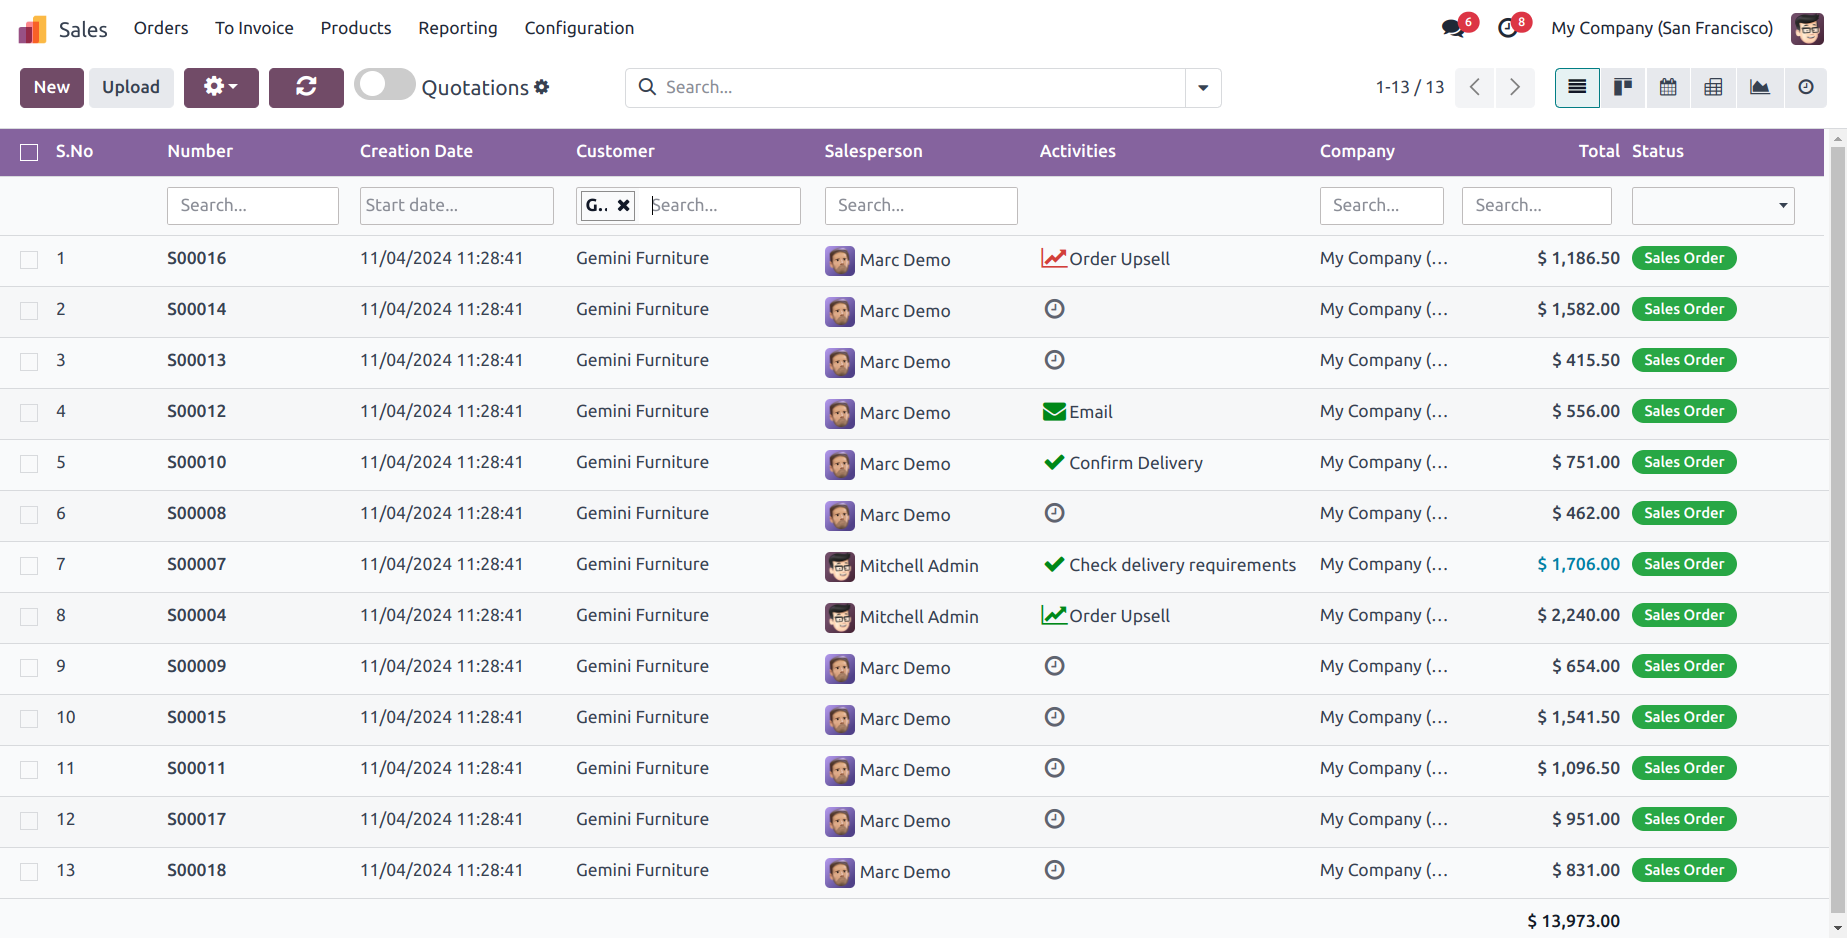Check the box for row S00016

29,260
